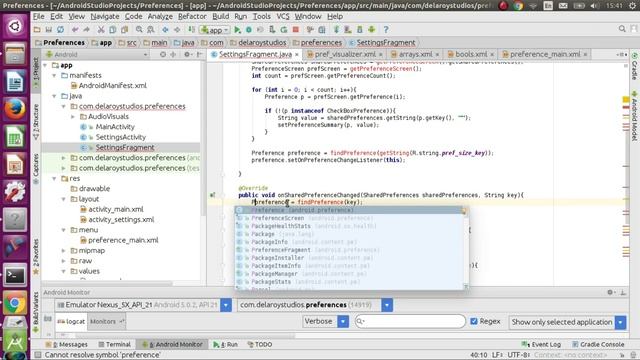
Task: Click the Find magnifier icon
Action: point(139,29)
